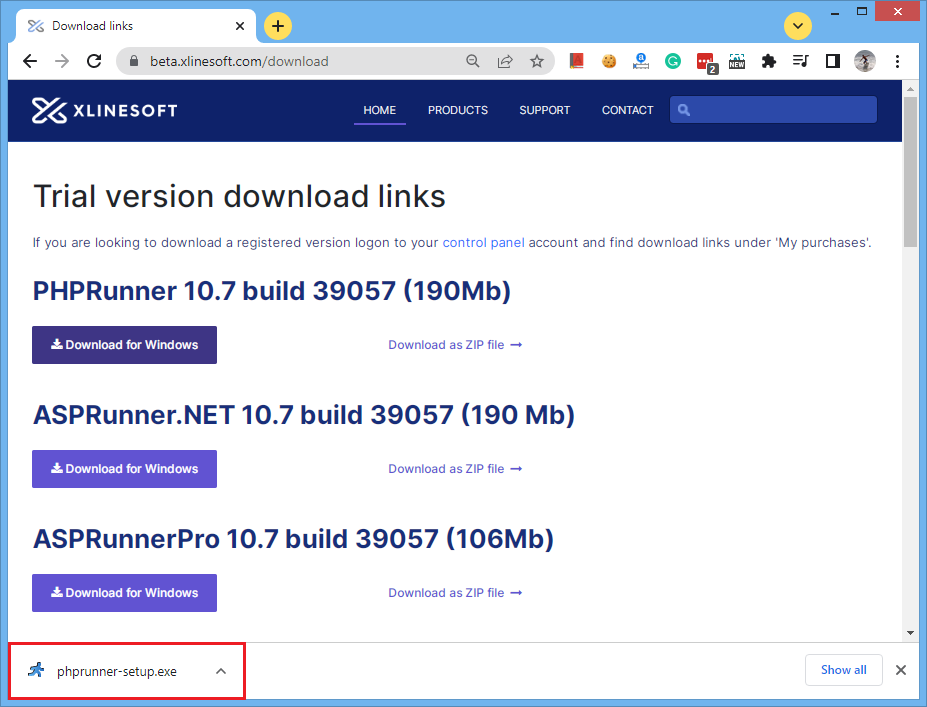The height and width of the screenshot is (707, 927).
Task: Open the red extension with badge 2
Action: coord(706,62)
